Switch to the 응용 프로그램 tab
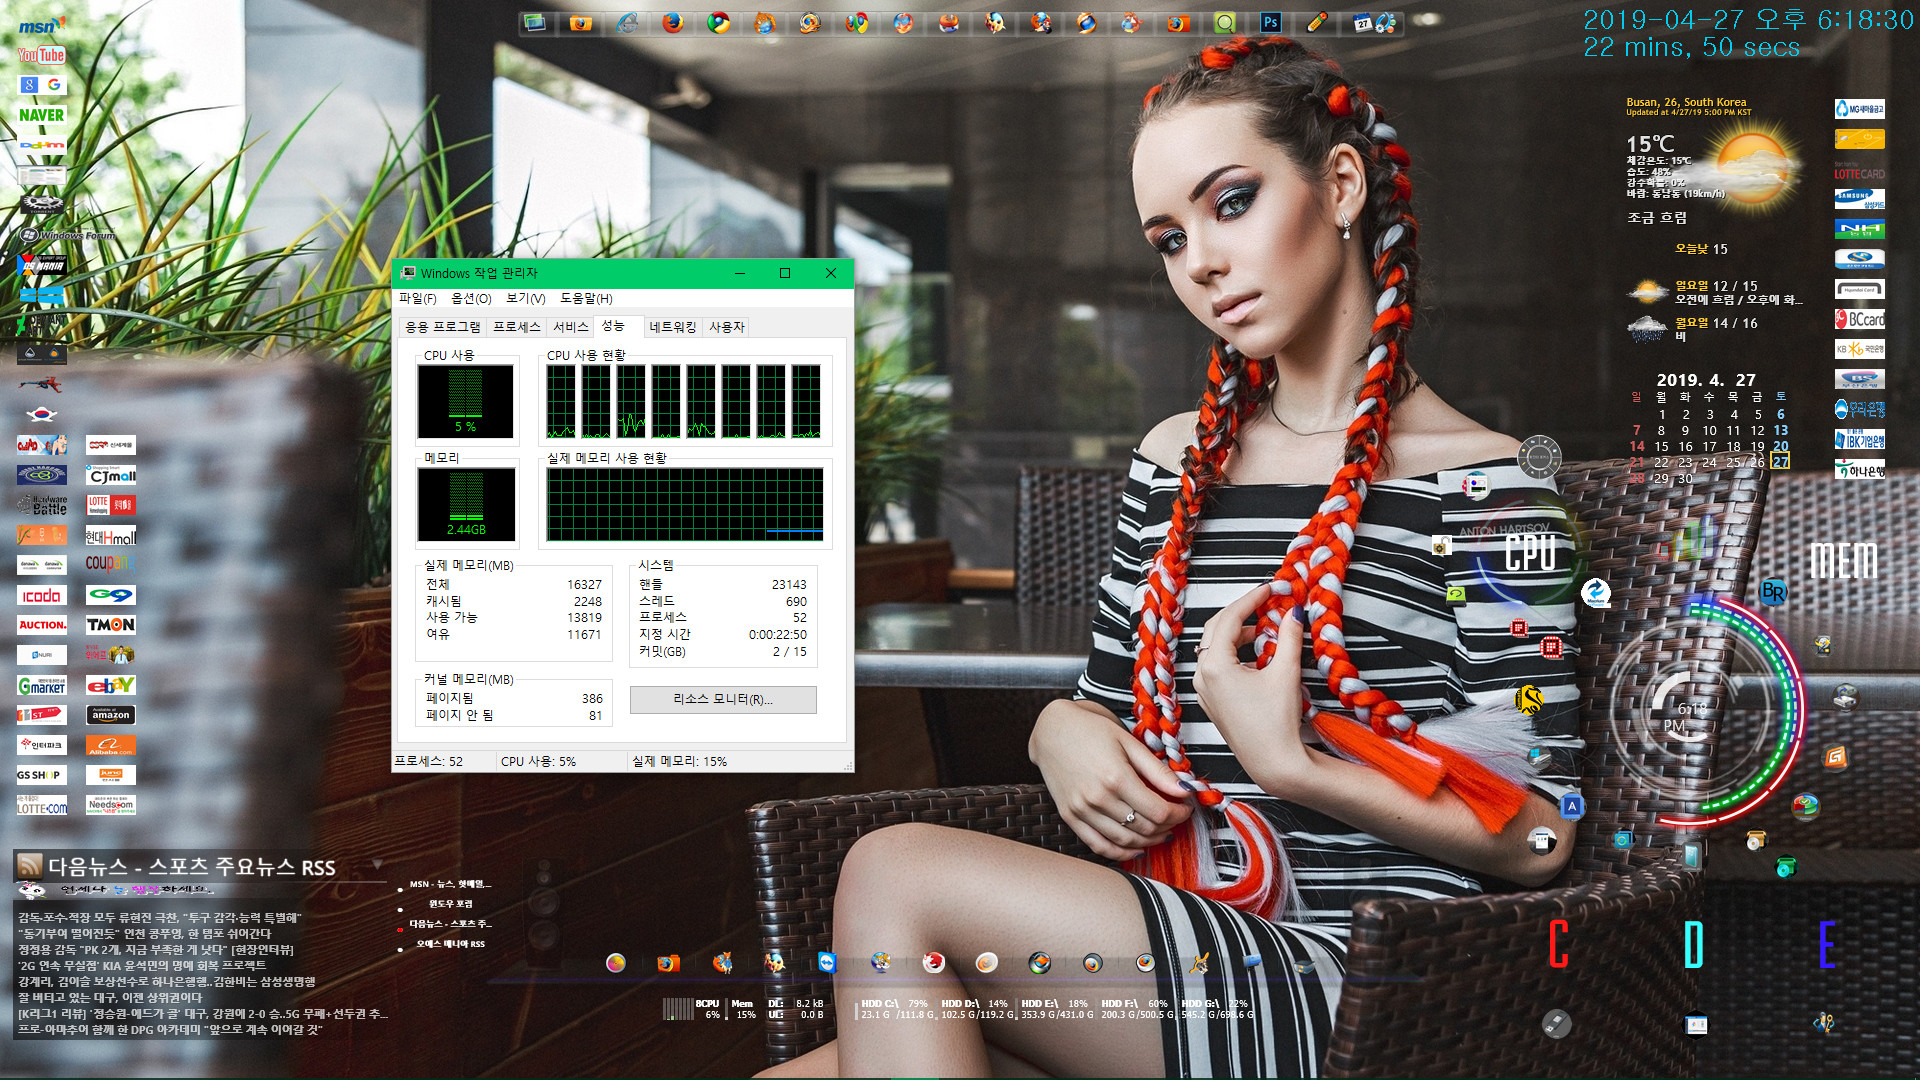This screenshot has width=1920, height=1080. pyautogui.click(x=442, y=327)
